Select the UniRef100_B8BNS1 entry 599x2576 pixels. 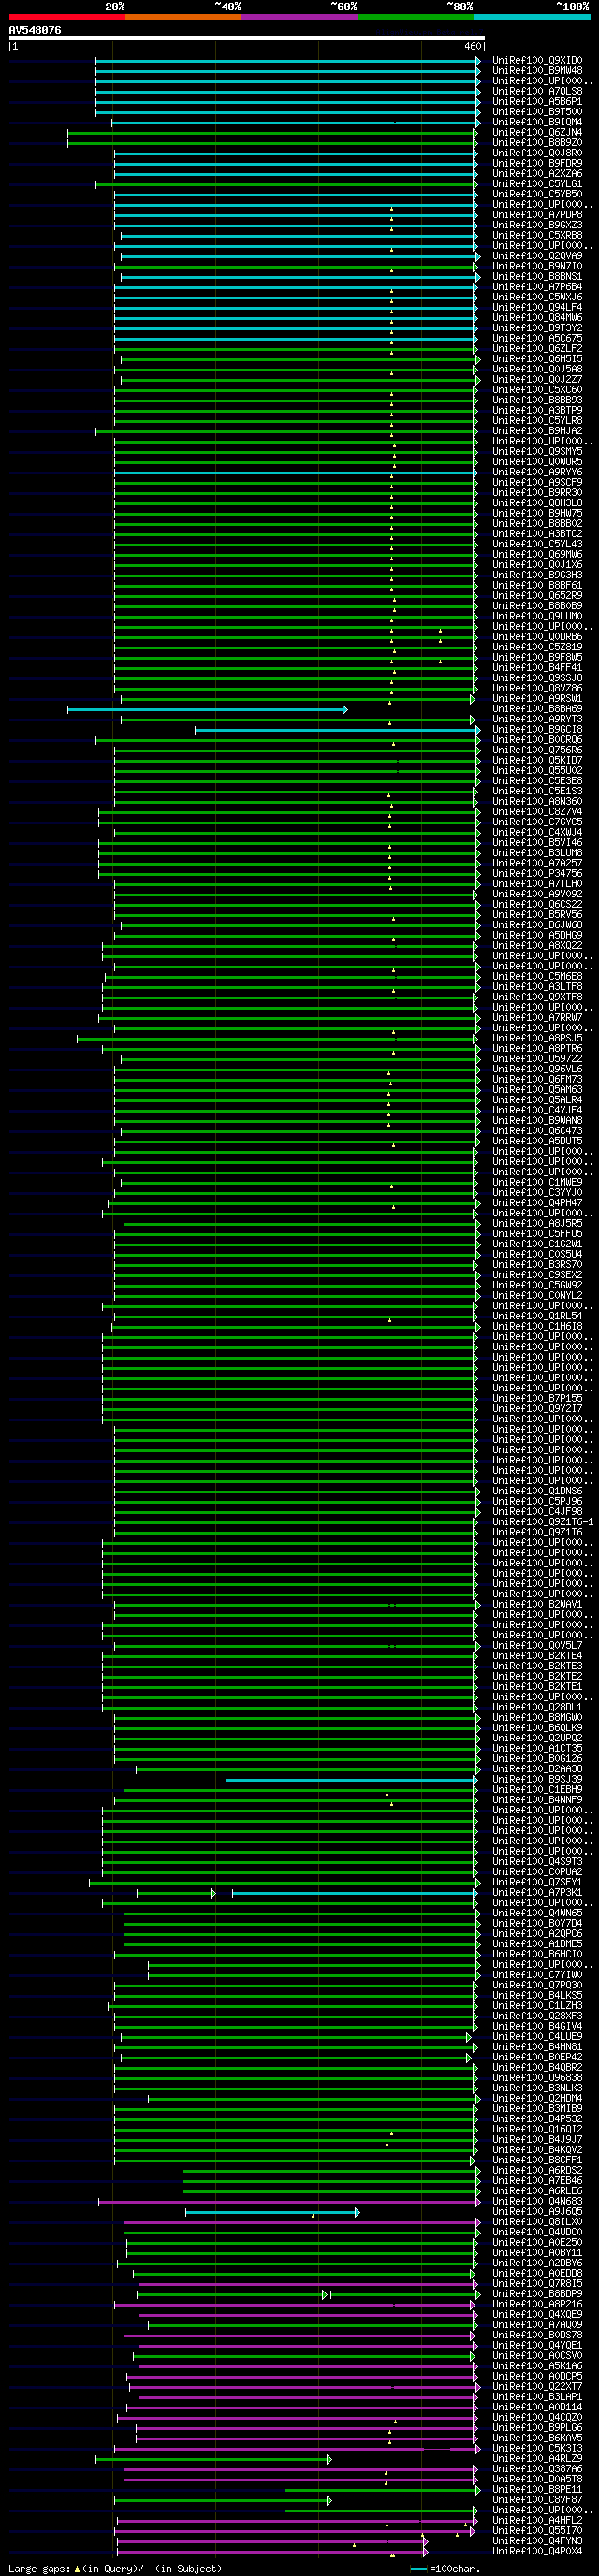[x=537, y=277]
